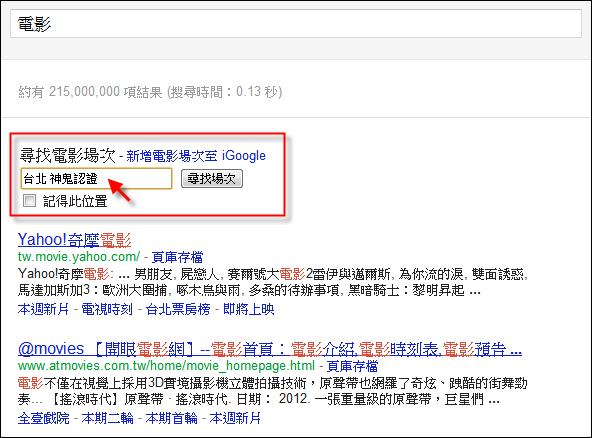Open the @movies 開眼電影網 result title
The height and width of the screenshot is (438, 592).
click(x=270, y=349)
